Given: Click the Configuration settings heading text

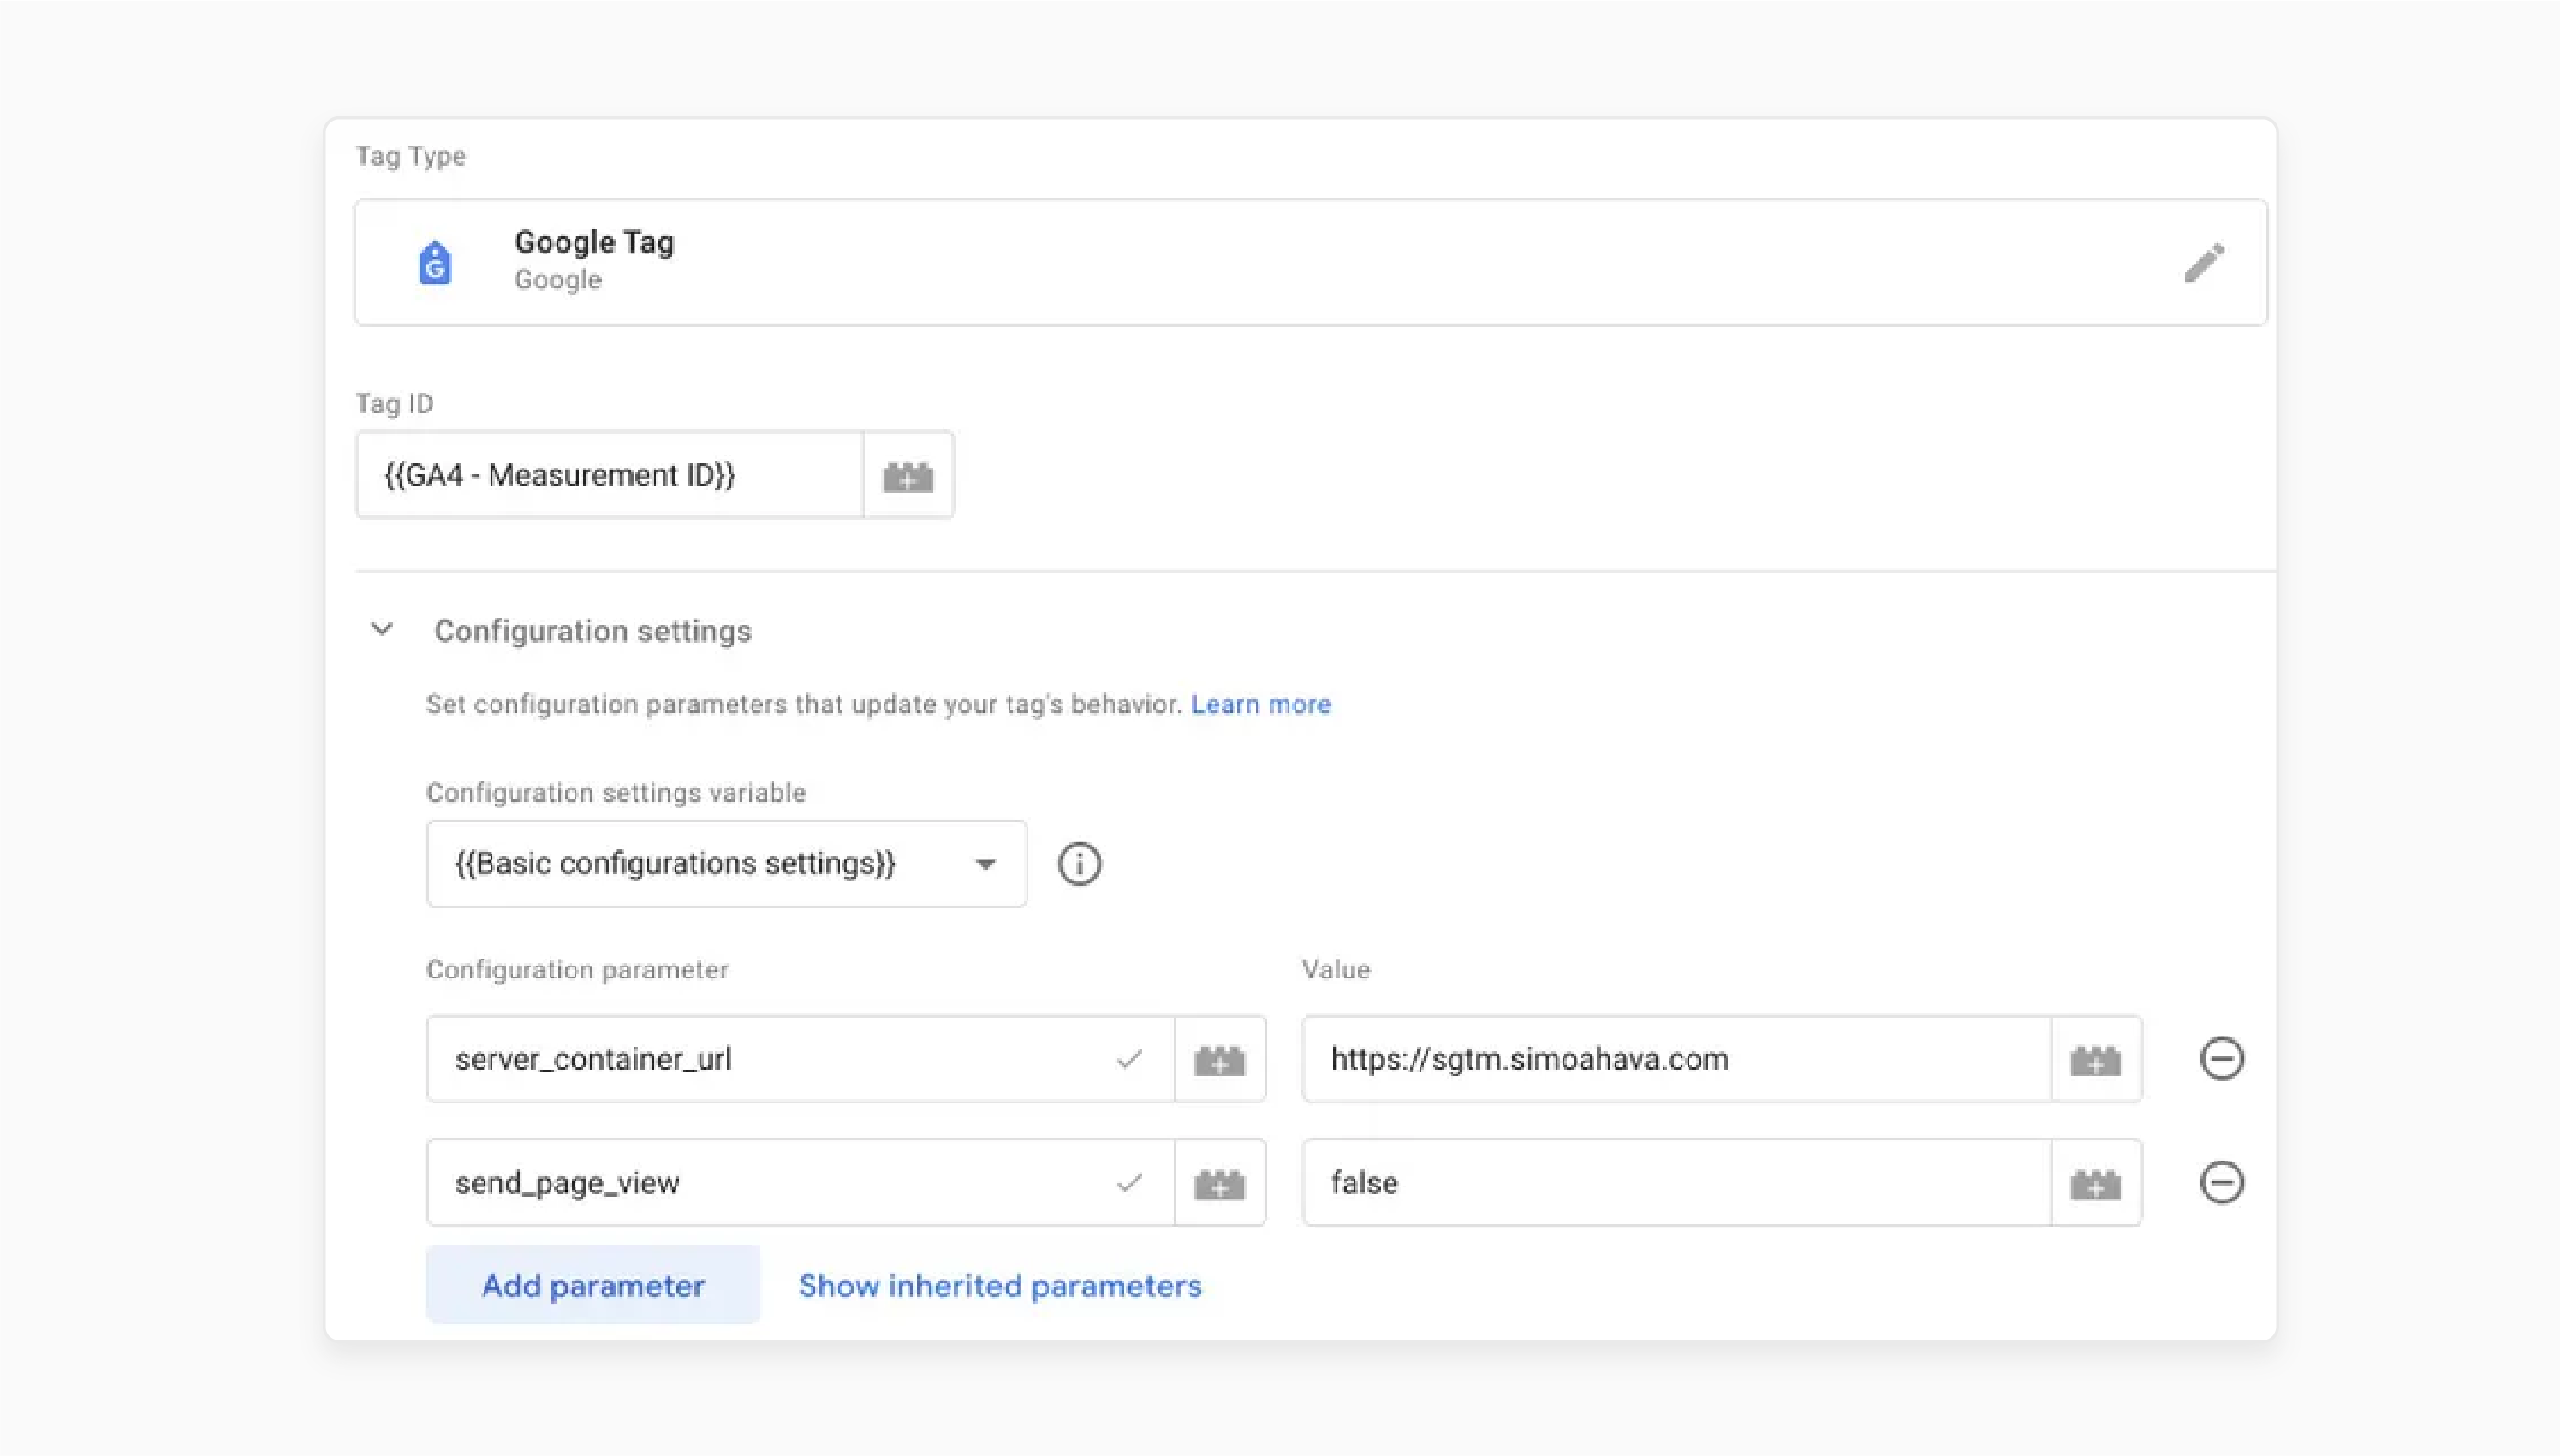Looking at the screenshot, I should (592, 631).
